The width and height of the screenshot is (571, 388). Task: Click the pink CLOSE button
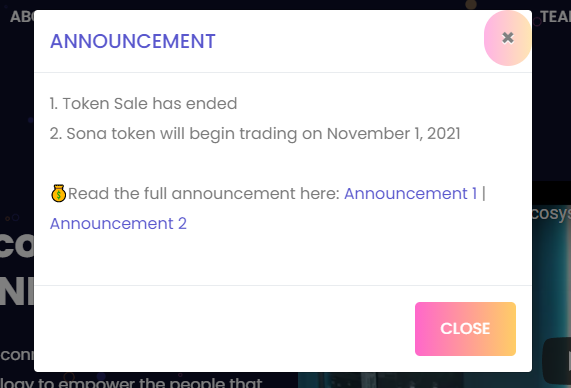(x=465, y=329)
